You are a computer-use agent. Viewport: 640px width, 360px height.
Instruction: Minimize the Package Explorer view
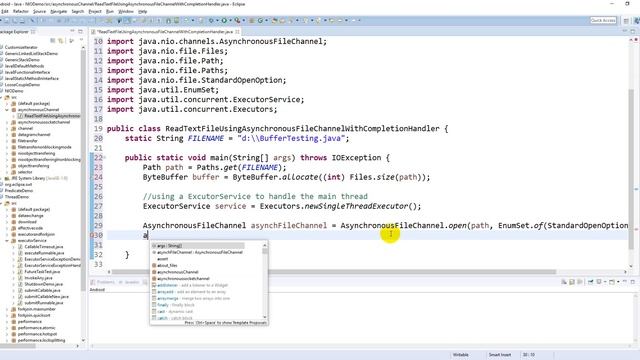[73, 31]
